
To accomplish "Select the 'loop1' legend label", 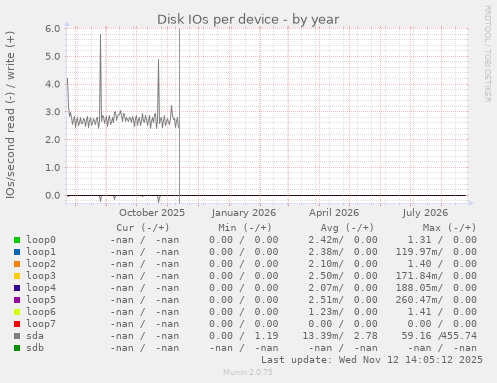I will (x=41, y=252).
